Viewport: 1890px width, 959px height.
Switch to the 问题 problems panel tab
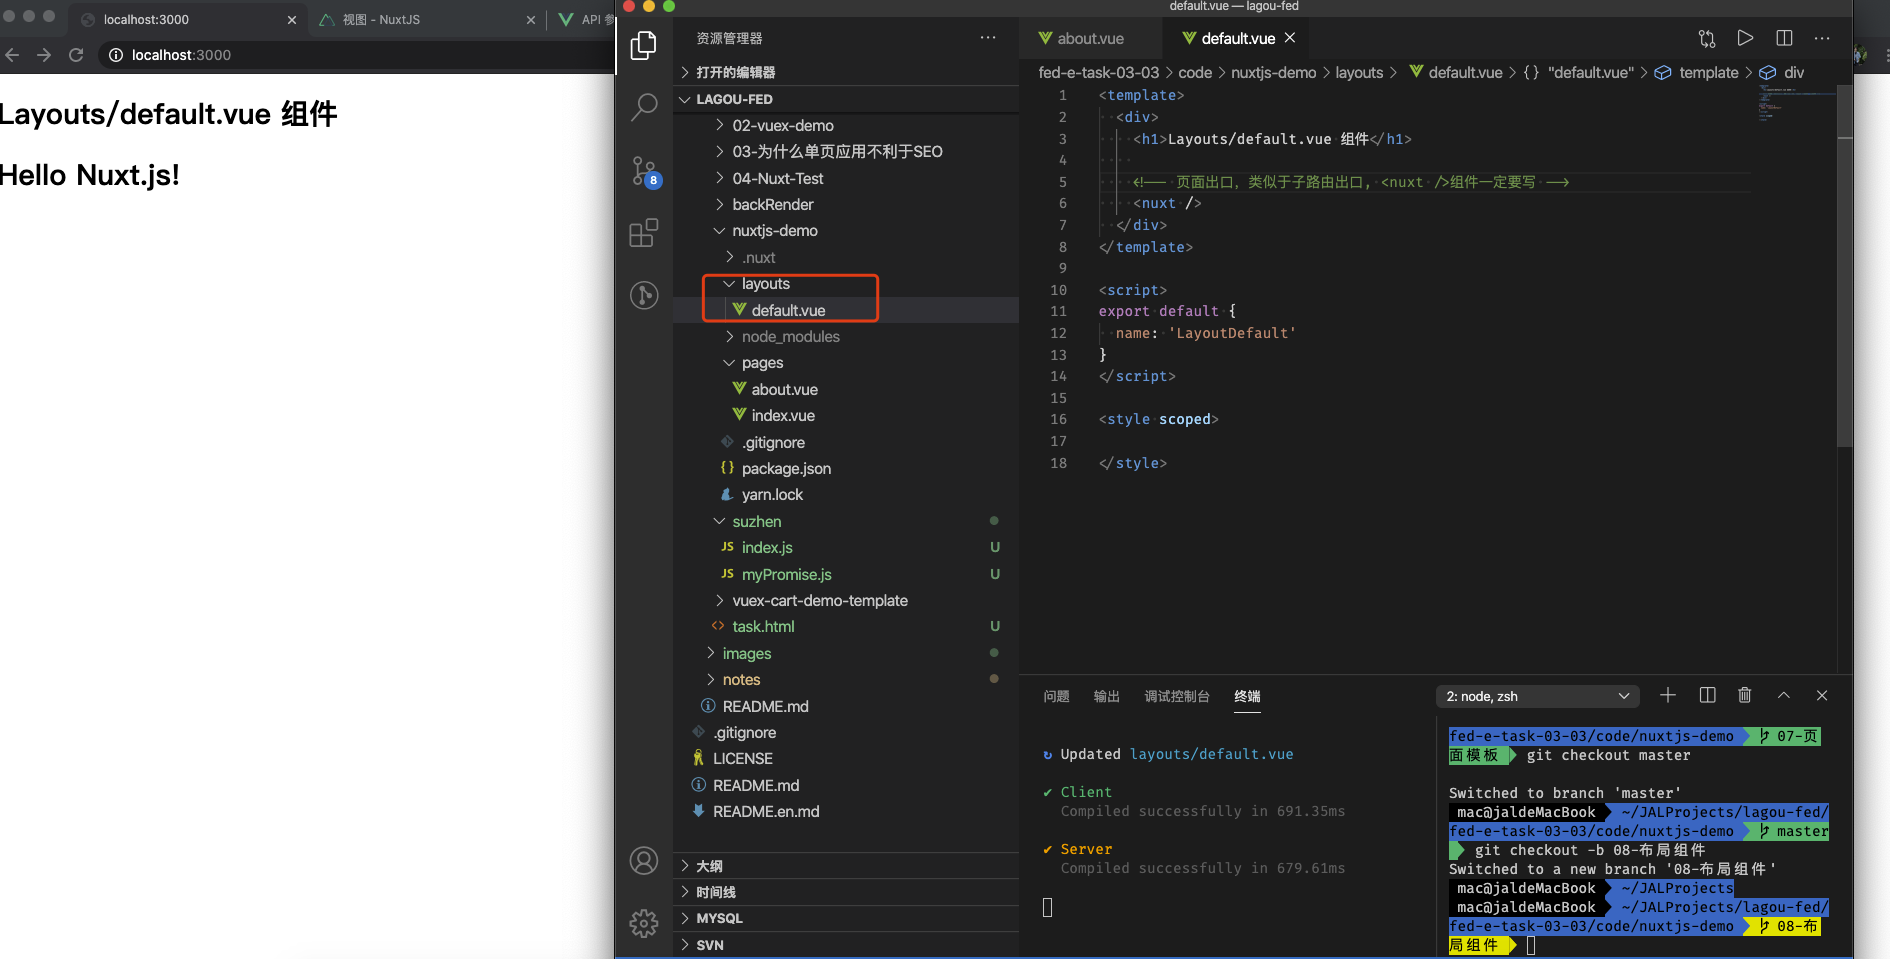point(1056,696)
